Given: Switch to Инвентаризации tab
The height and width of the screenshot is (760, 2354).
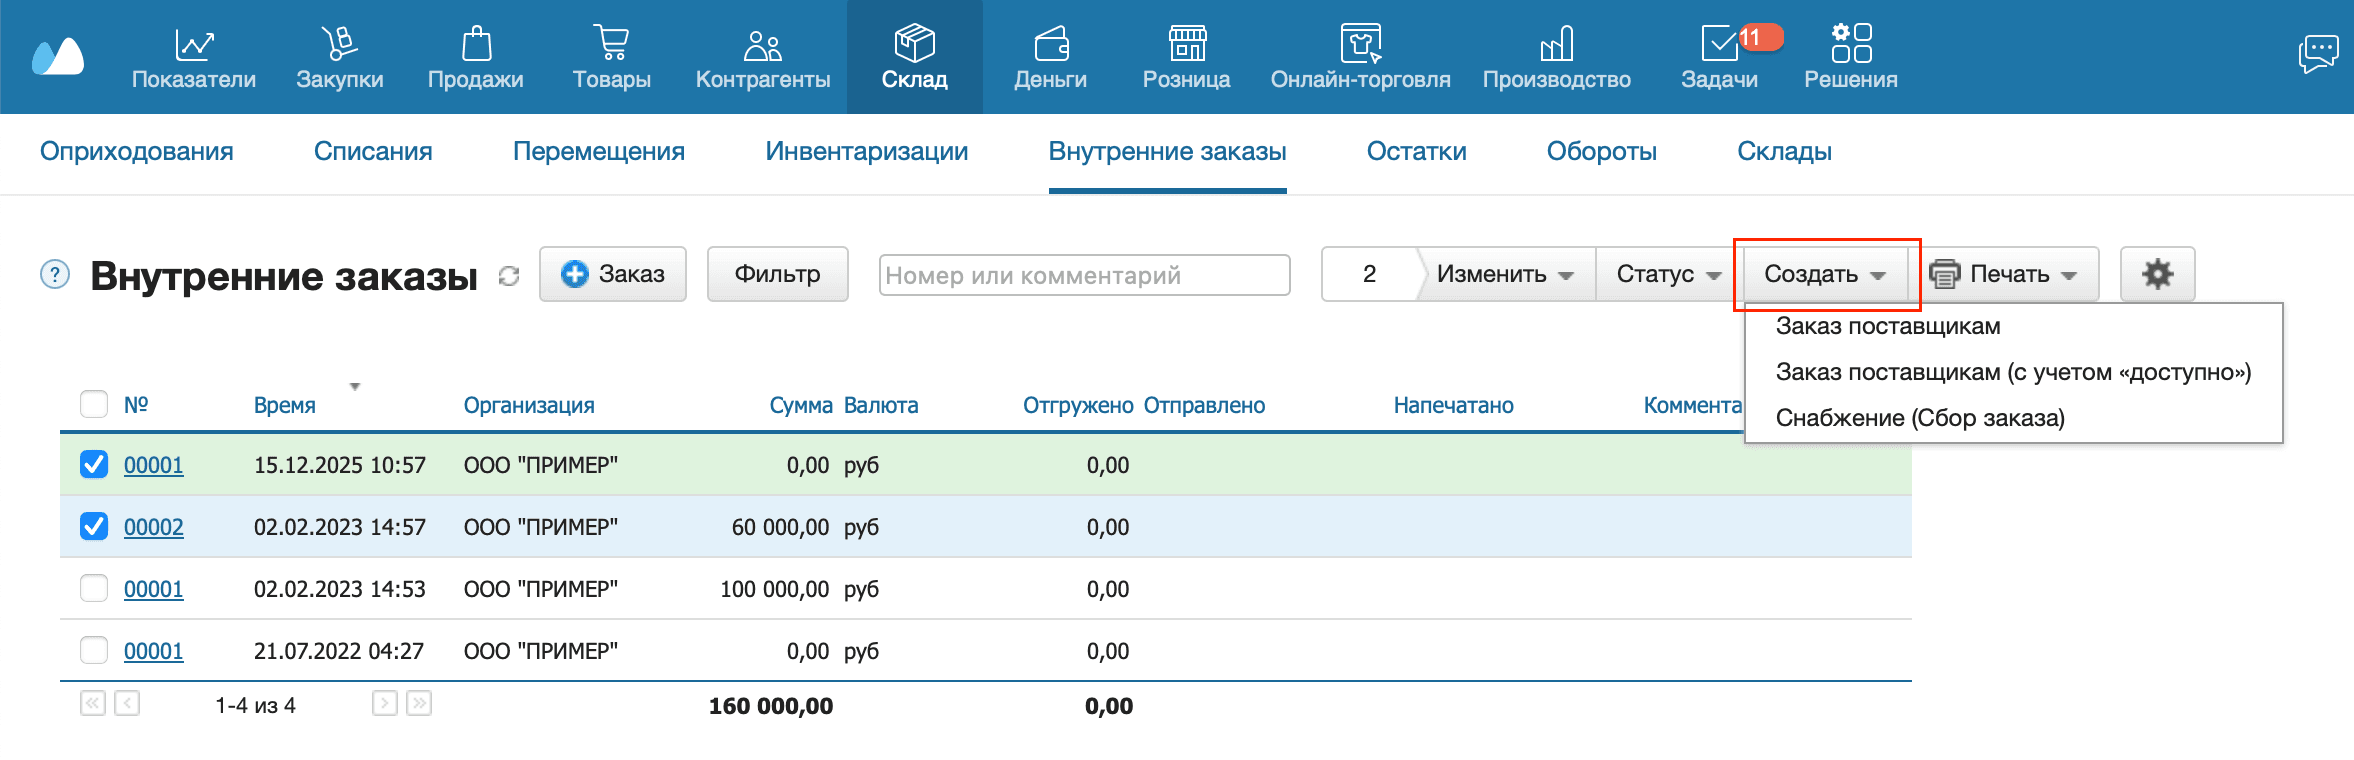Looking at the screenshot, I should [x=867, y=151].
